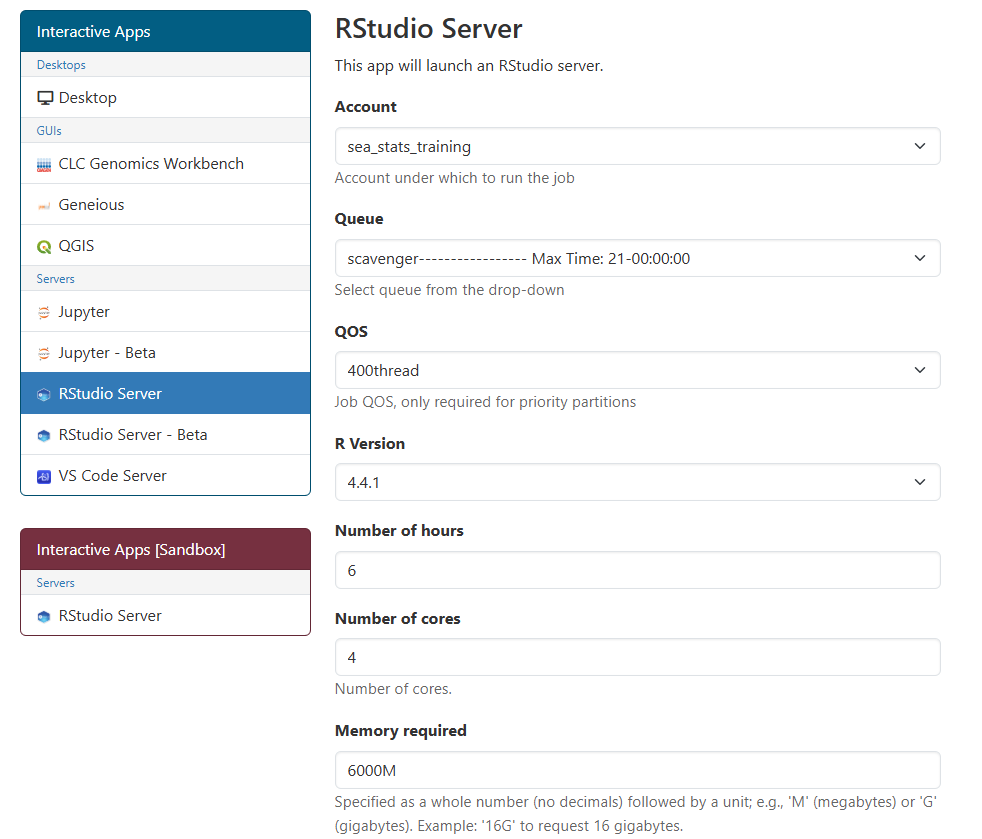The width and height of the screenshot is (982, 839).
Task: Click the Account dropdown chevron arrow
Action: (919, 147)
